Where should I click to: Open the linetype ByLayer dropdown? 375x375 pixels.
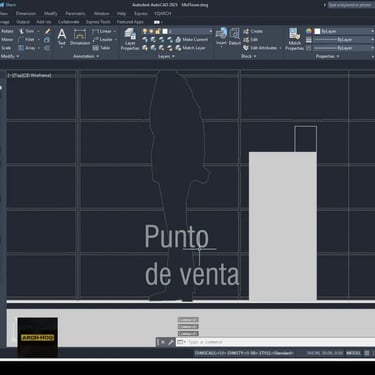344,48
